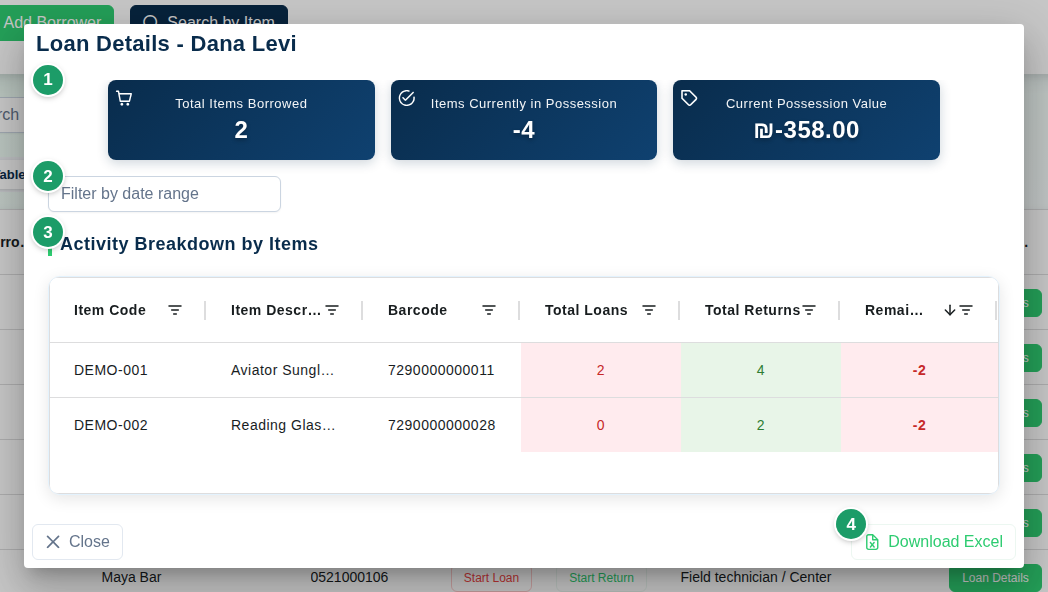
Task: Open filter menu for Item Code column
Action: click(174, 310)
